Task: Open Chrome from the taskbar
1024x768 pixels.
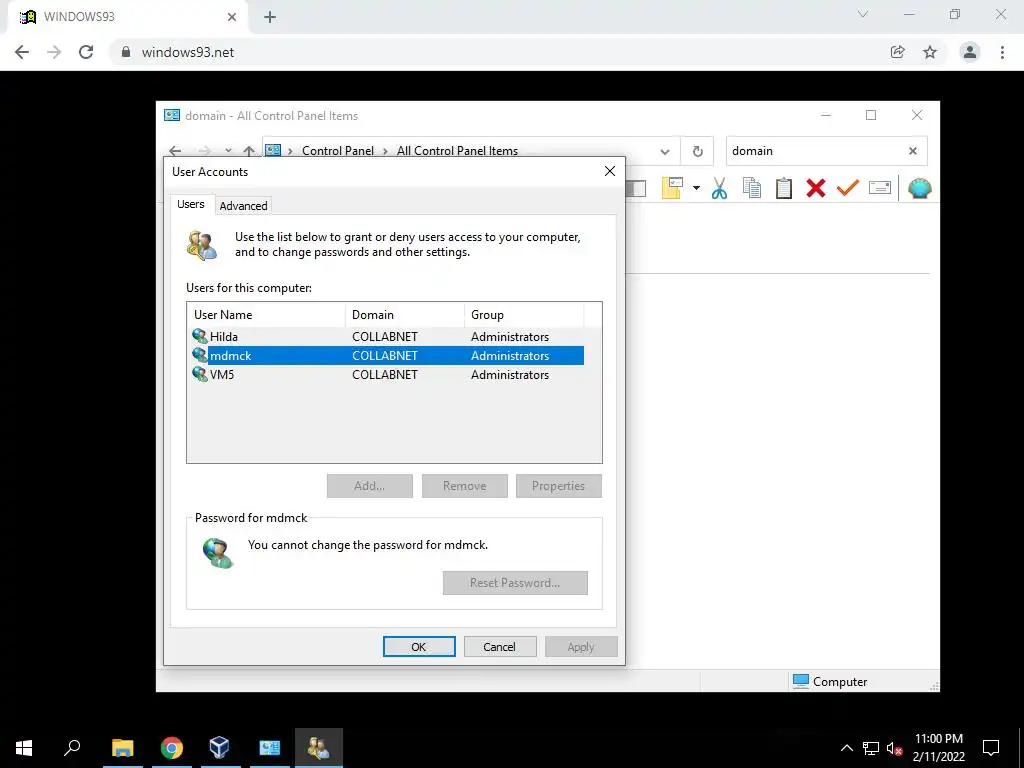Action: pyautogui.click(x=172, y=748)
